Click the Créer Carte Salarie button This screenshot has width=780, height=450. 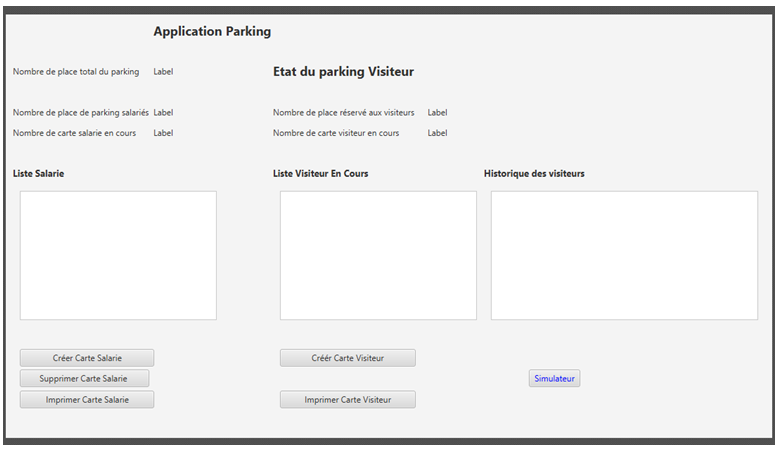[87, 358]
